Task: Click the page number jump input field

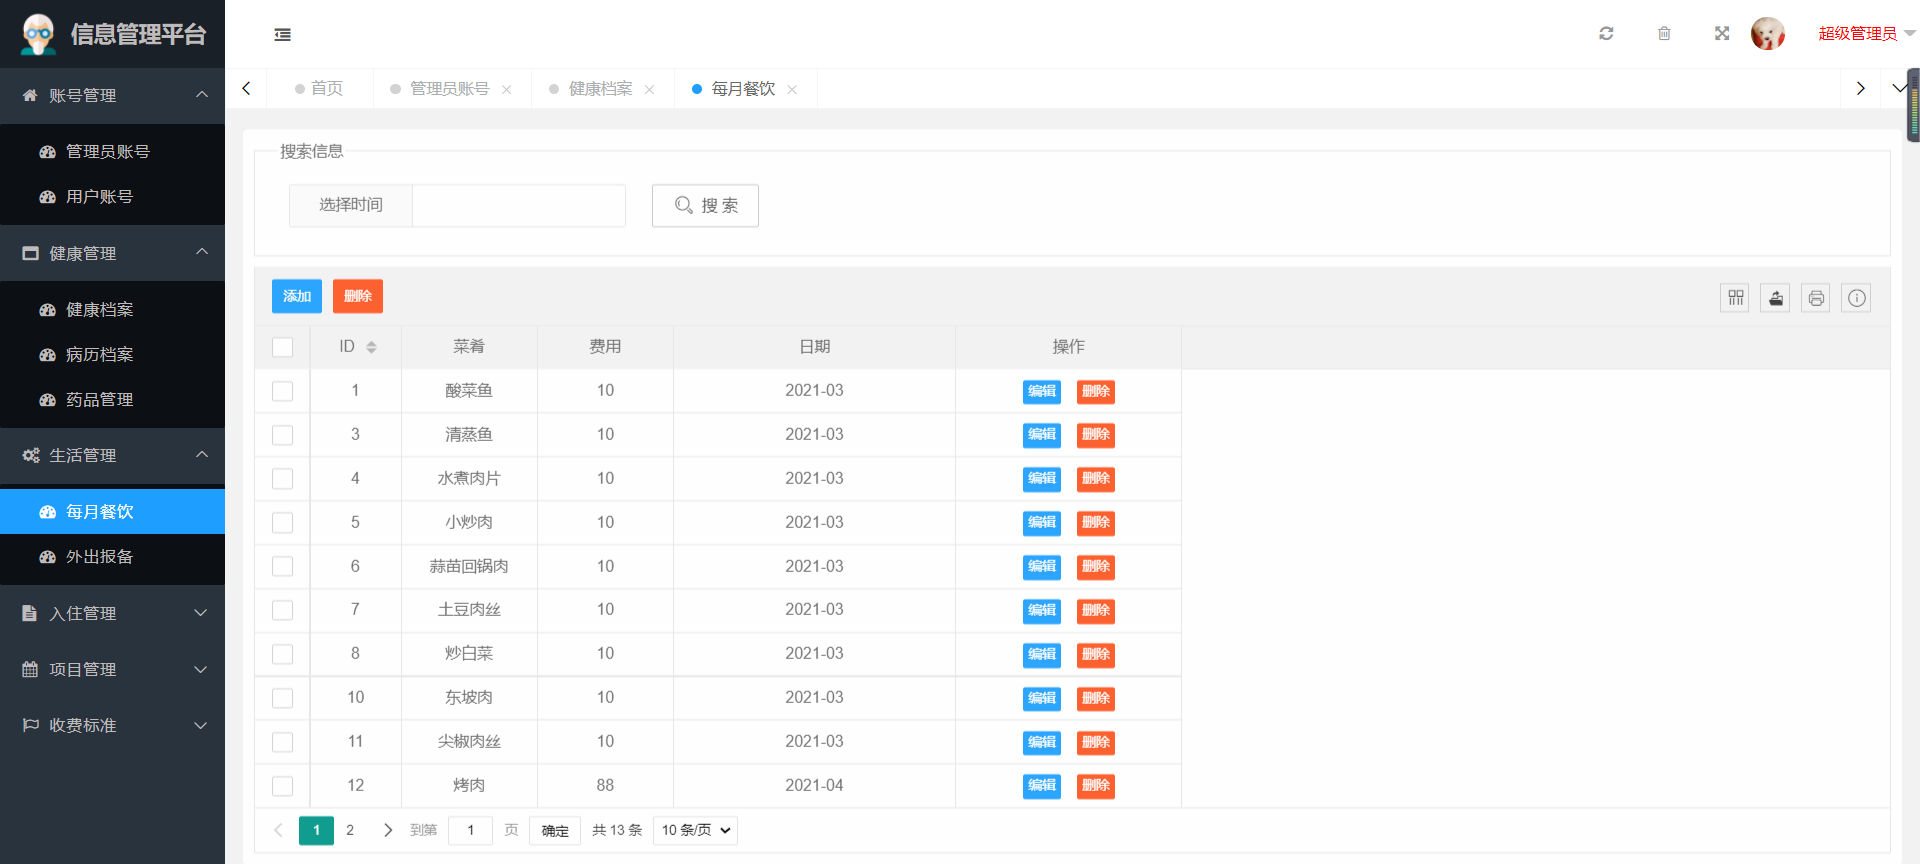Action: pos(470,830)
